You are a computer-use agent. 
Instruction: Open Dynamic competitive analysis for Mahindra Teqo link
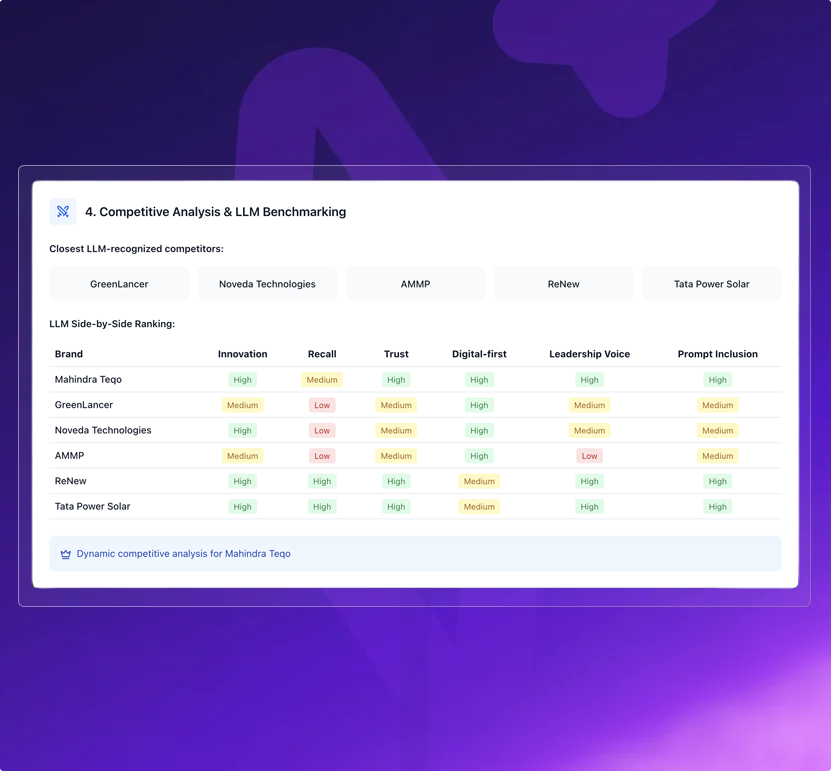183,554
